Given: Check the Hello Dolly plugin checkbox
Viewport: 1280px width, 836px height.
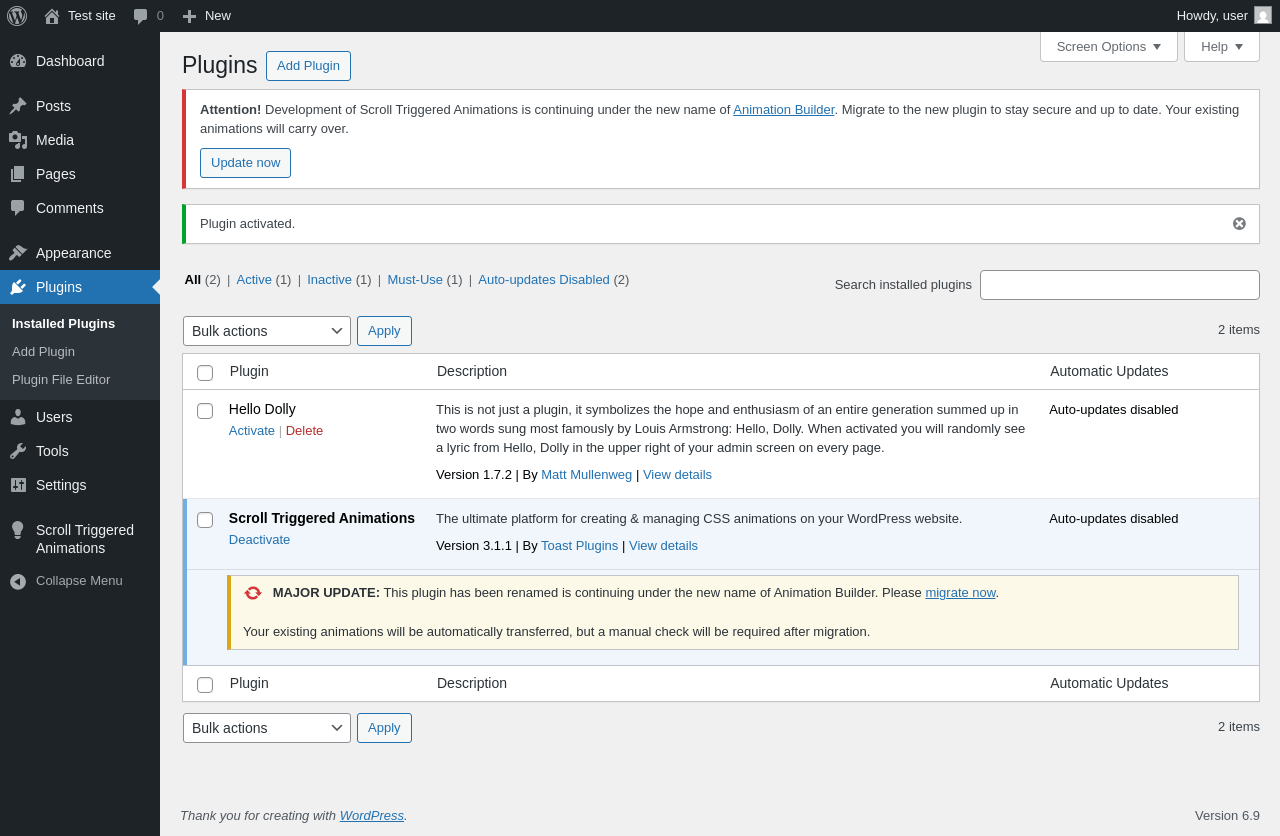Looking at the screenshot, I should [205, 411].
